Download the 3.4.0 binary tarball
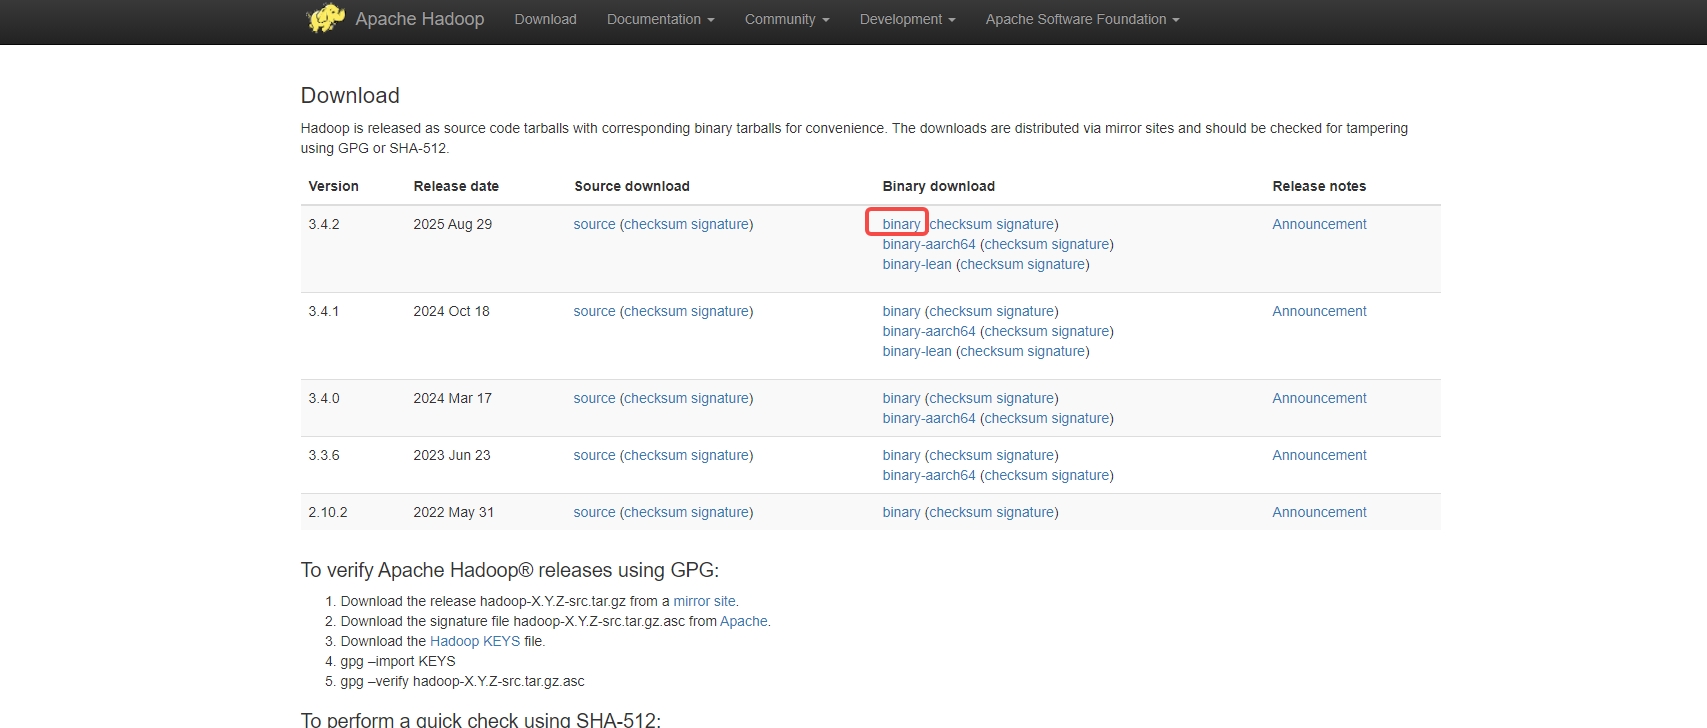Viewport: 1707px width, 728px height. coord(901,398)
